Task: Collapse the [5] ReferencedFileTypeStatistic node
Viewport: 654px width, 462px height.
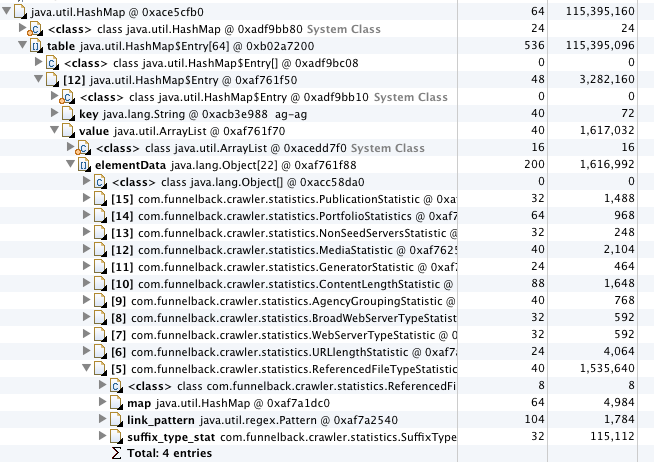Action: point(87,368)
